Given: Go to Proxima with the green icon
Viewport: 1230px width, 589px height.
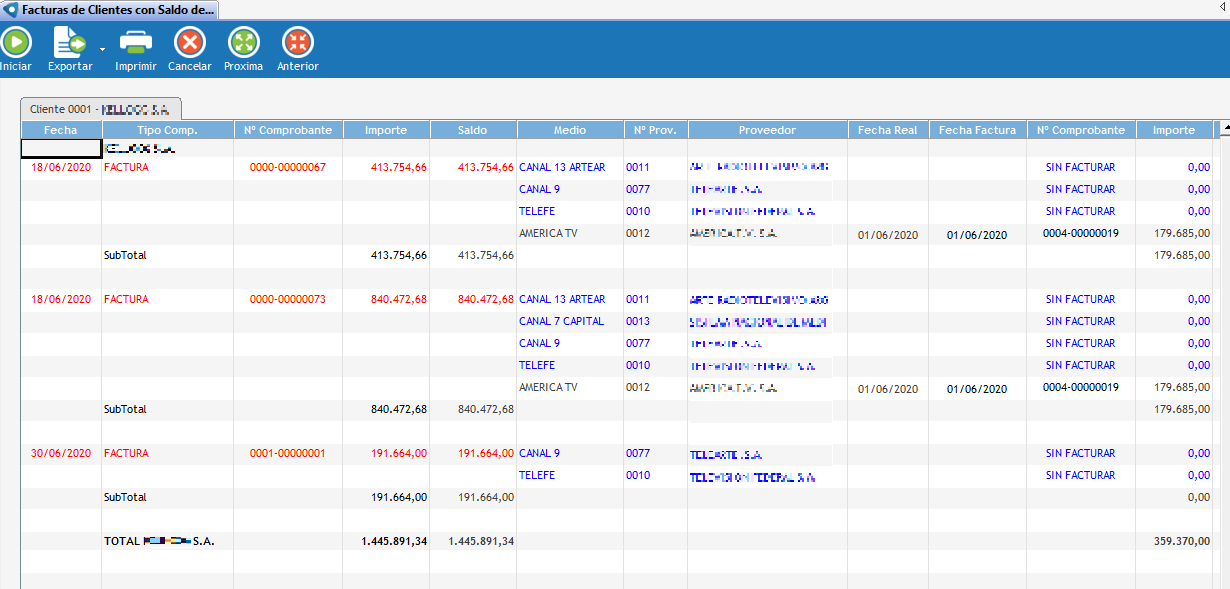Looking at the screenshot, I should point(243,42).
